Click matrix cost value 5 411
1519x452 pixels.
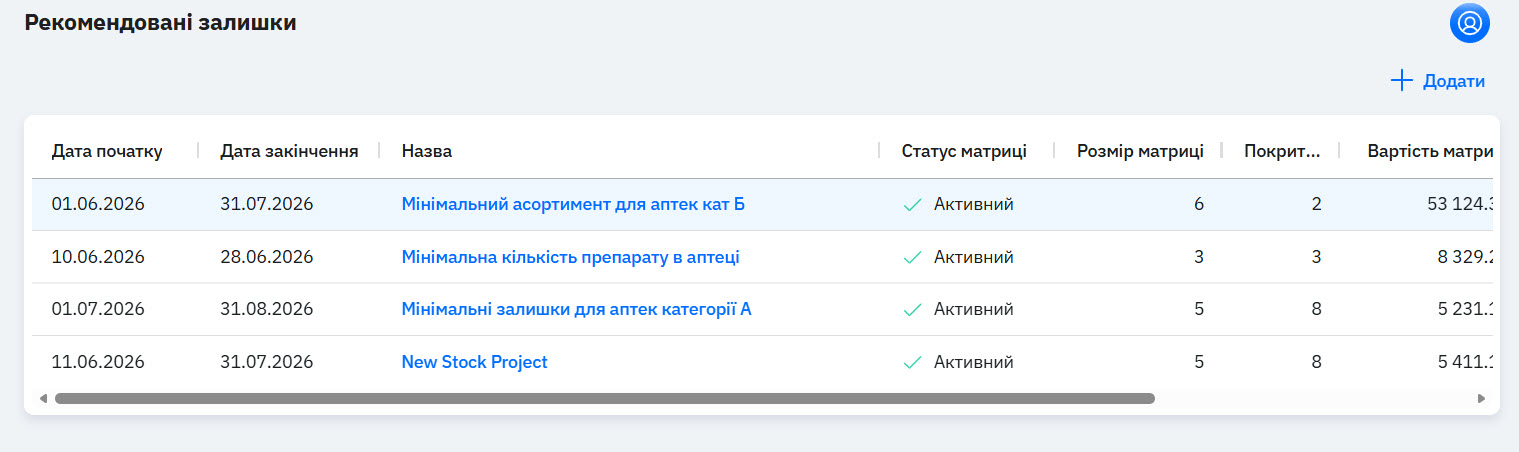coord(1465,362)
